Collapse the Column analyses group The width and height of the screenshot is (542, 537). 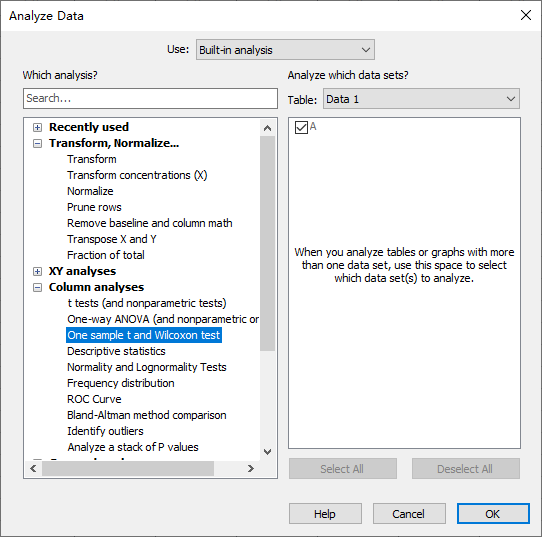pyautogui.click(x=37, y=288)
